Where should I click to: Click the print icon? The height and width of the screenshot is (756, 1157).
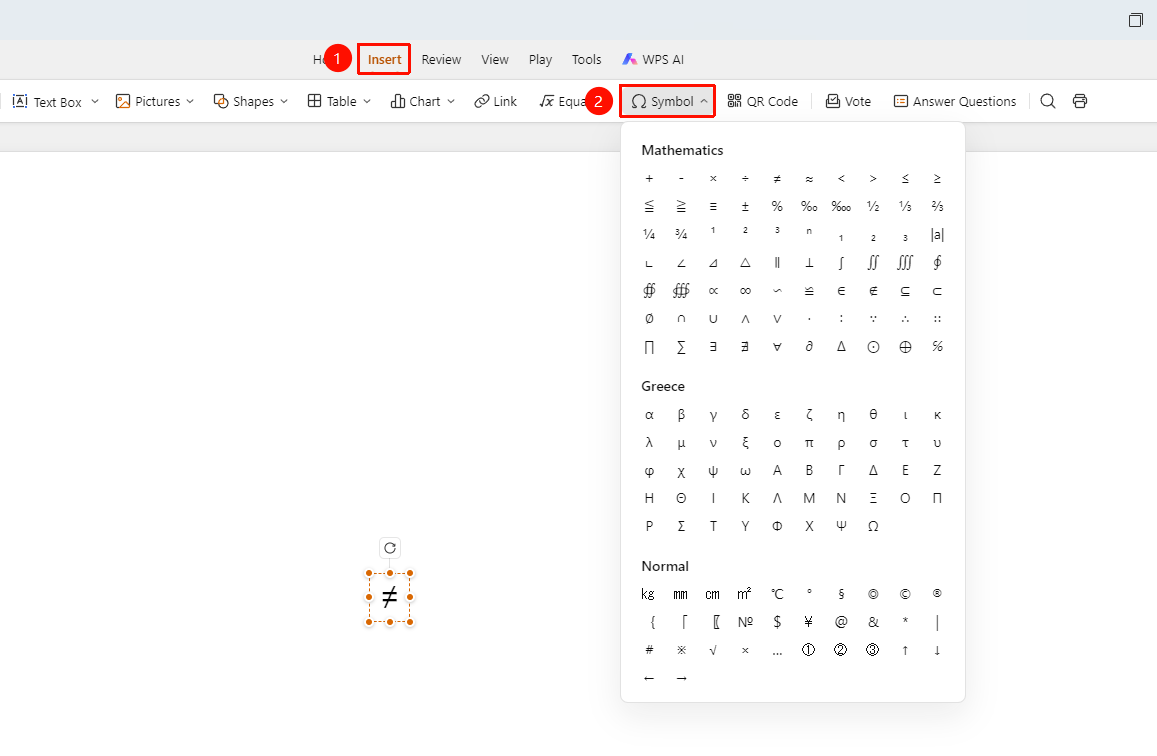pyautogui.click(x=1080, y=101)
